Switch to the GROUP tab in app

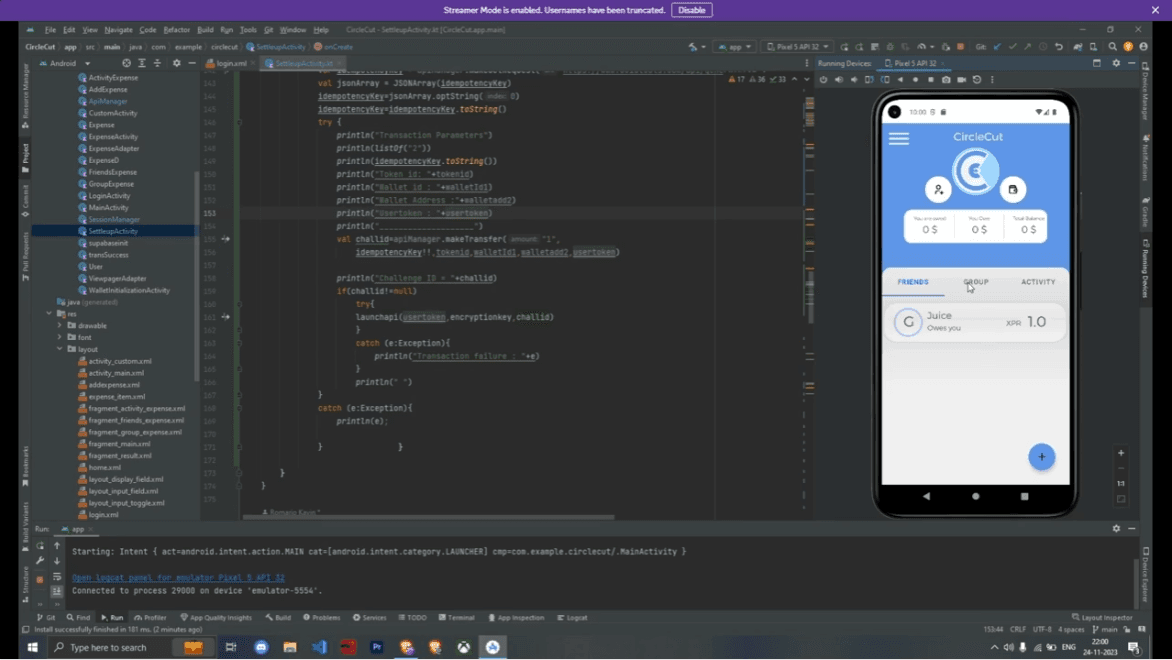pyautogui.click(x=975, y=282)
